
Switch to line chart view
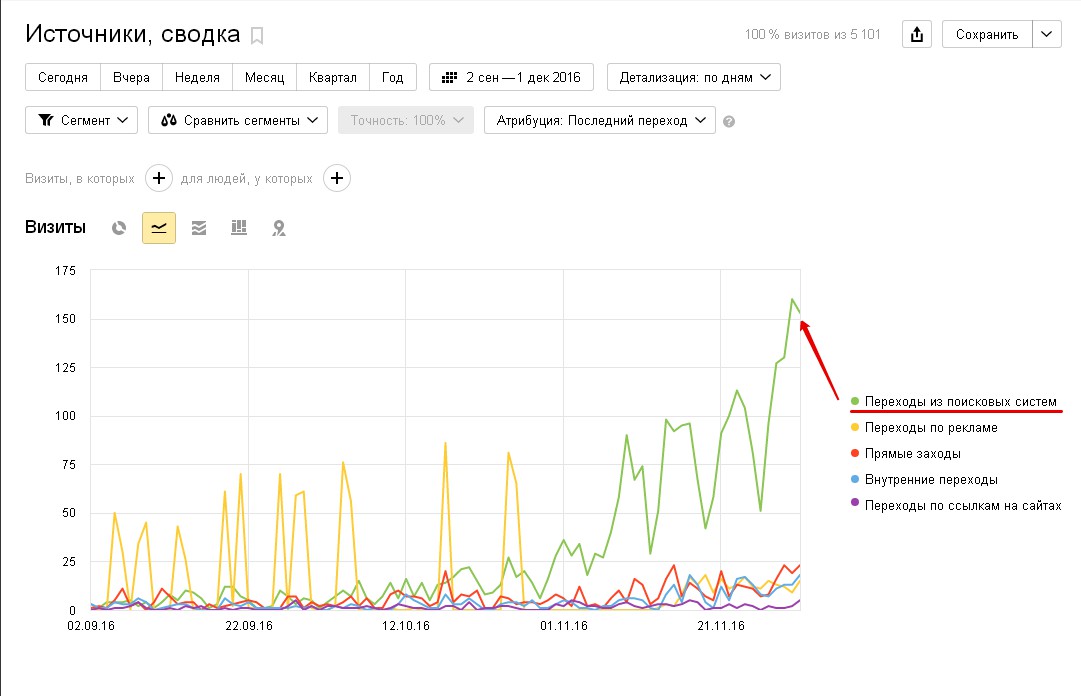159,228
